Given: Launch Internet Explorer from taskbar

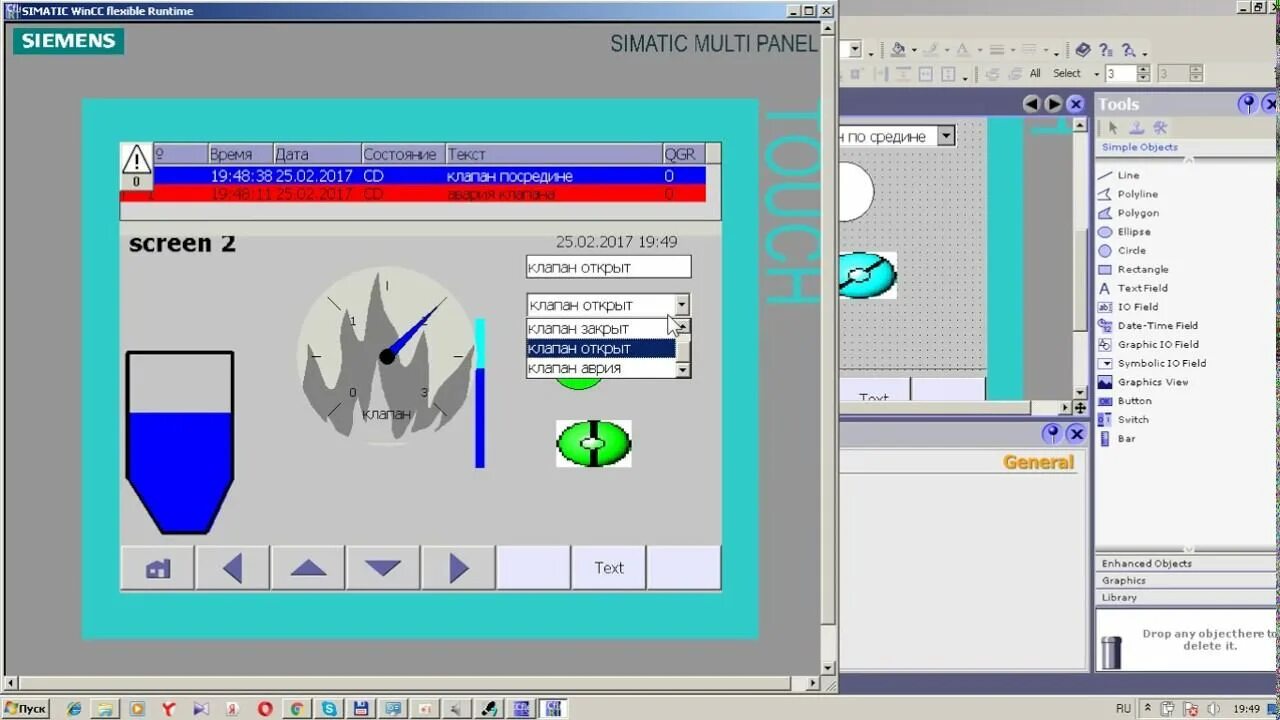Looking at the screenshot, I should [x=74, y=709].
